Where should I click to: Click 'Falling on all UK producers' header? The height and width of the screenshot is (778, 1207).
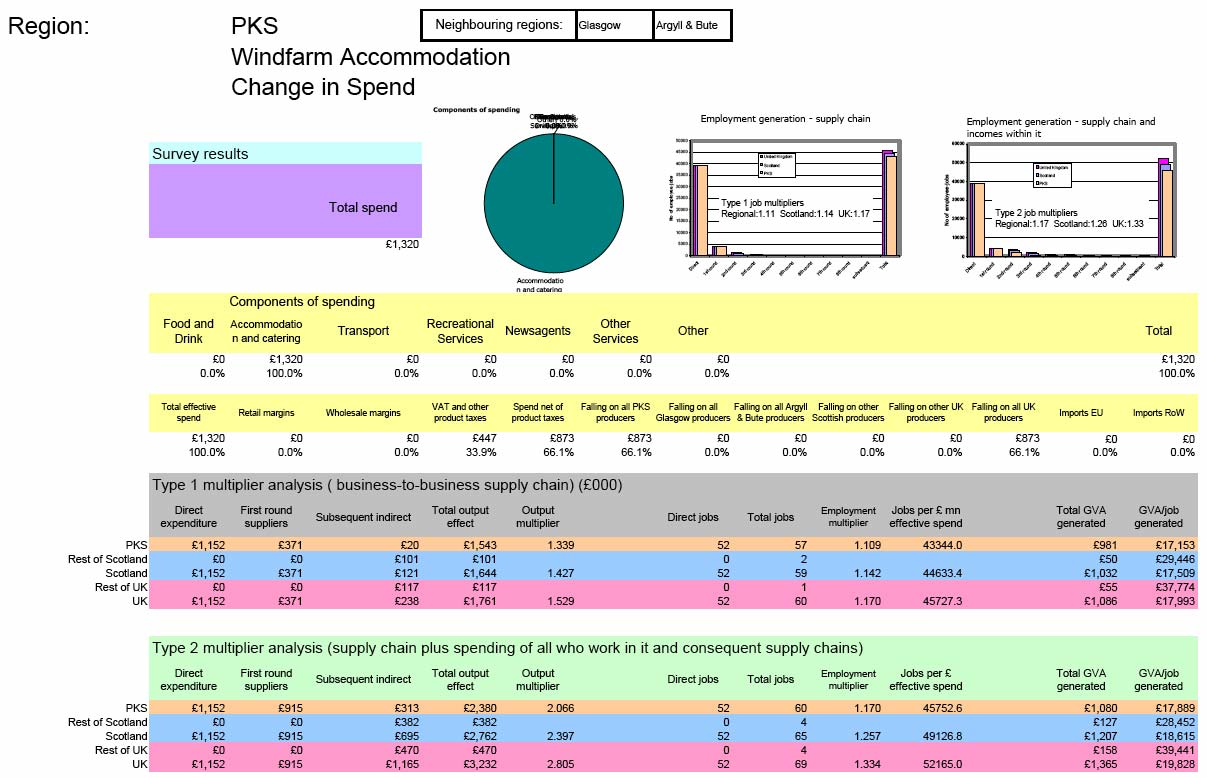click(1004, 412)
